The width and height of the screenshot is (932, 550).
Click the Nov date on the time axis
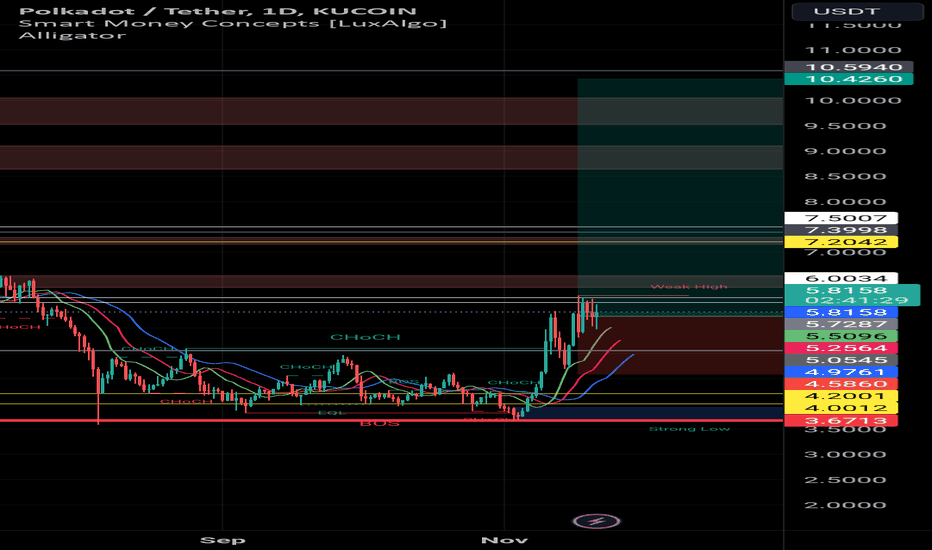click(x=504, y=540)
